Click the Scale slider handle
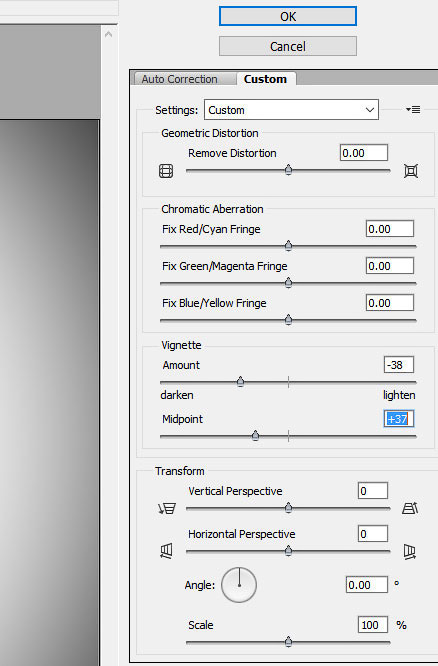 click(288, 641)
